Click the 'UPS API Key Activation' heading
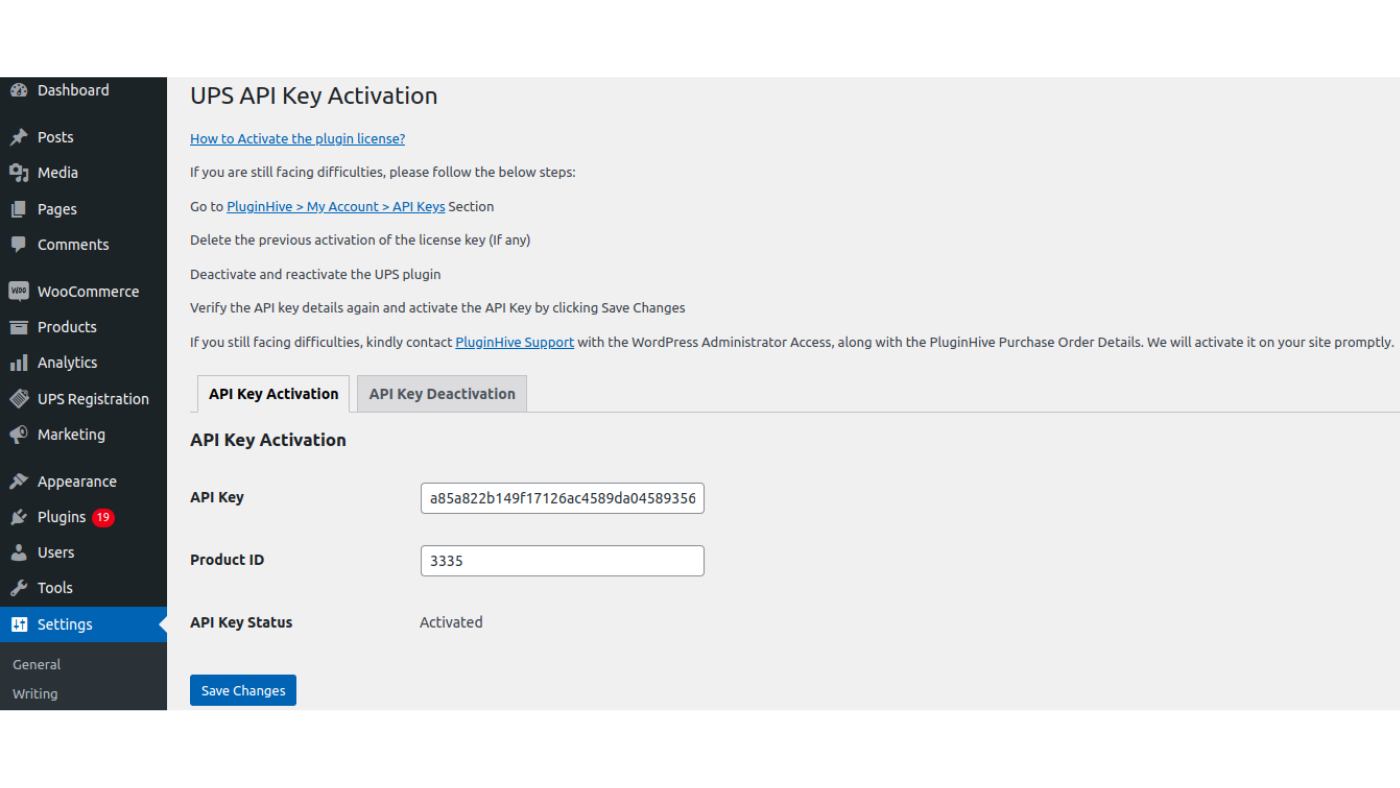This screenshot has width=1400, height=788. pos(314,96)
